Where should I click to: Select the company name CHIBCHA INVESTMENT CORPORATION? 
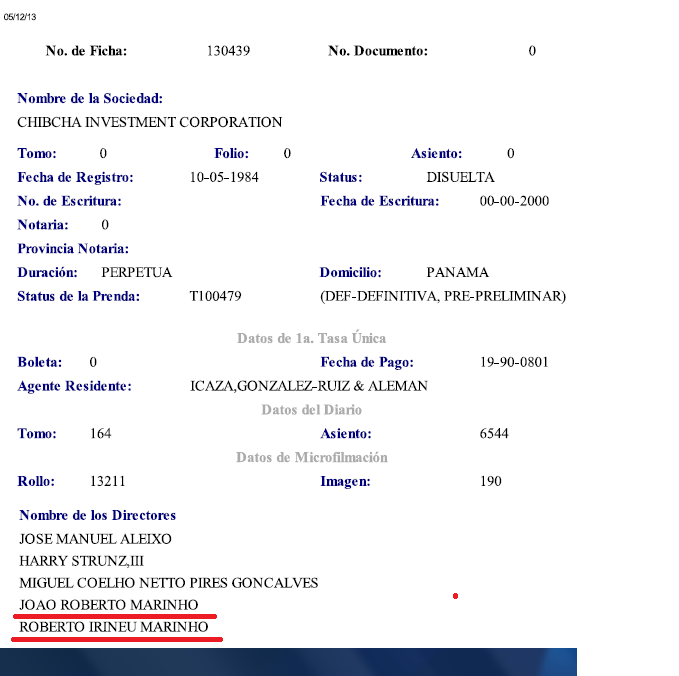150,122
